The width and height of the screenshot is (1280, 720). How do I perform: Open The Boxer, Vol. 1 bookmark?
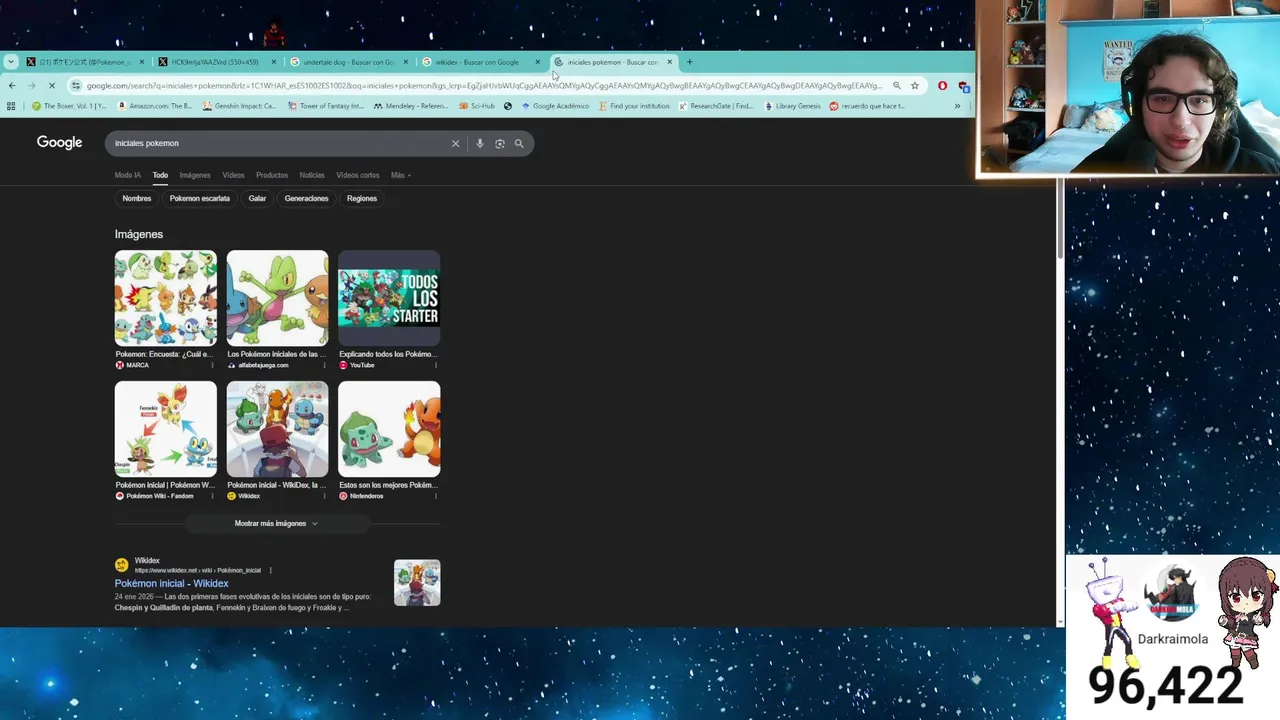click(68, 106)
